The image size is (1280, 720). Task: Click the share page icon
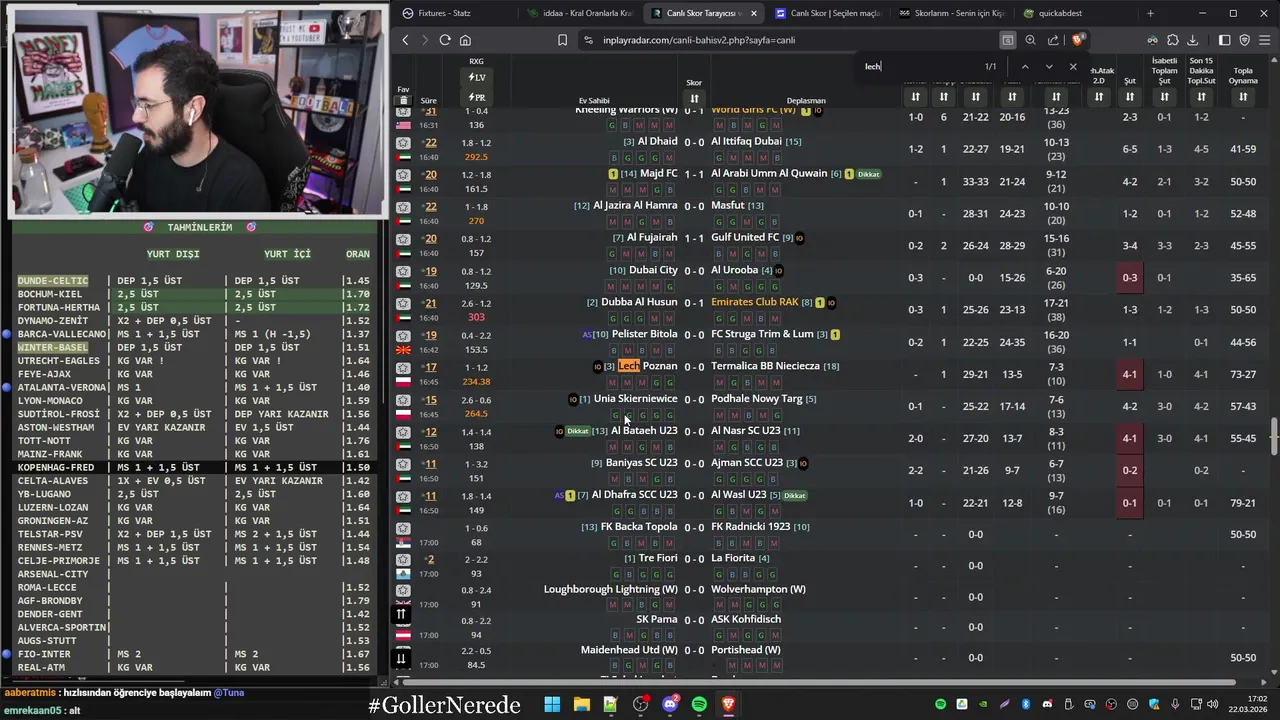point(1053,40)
